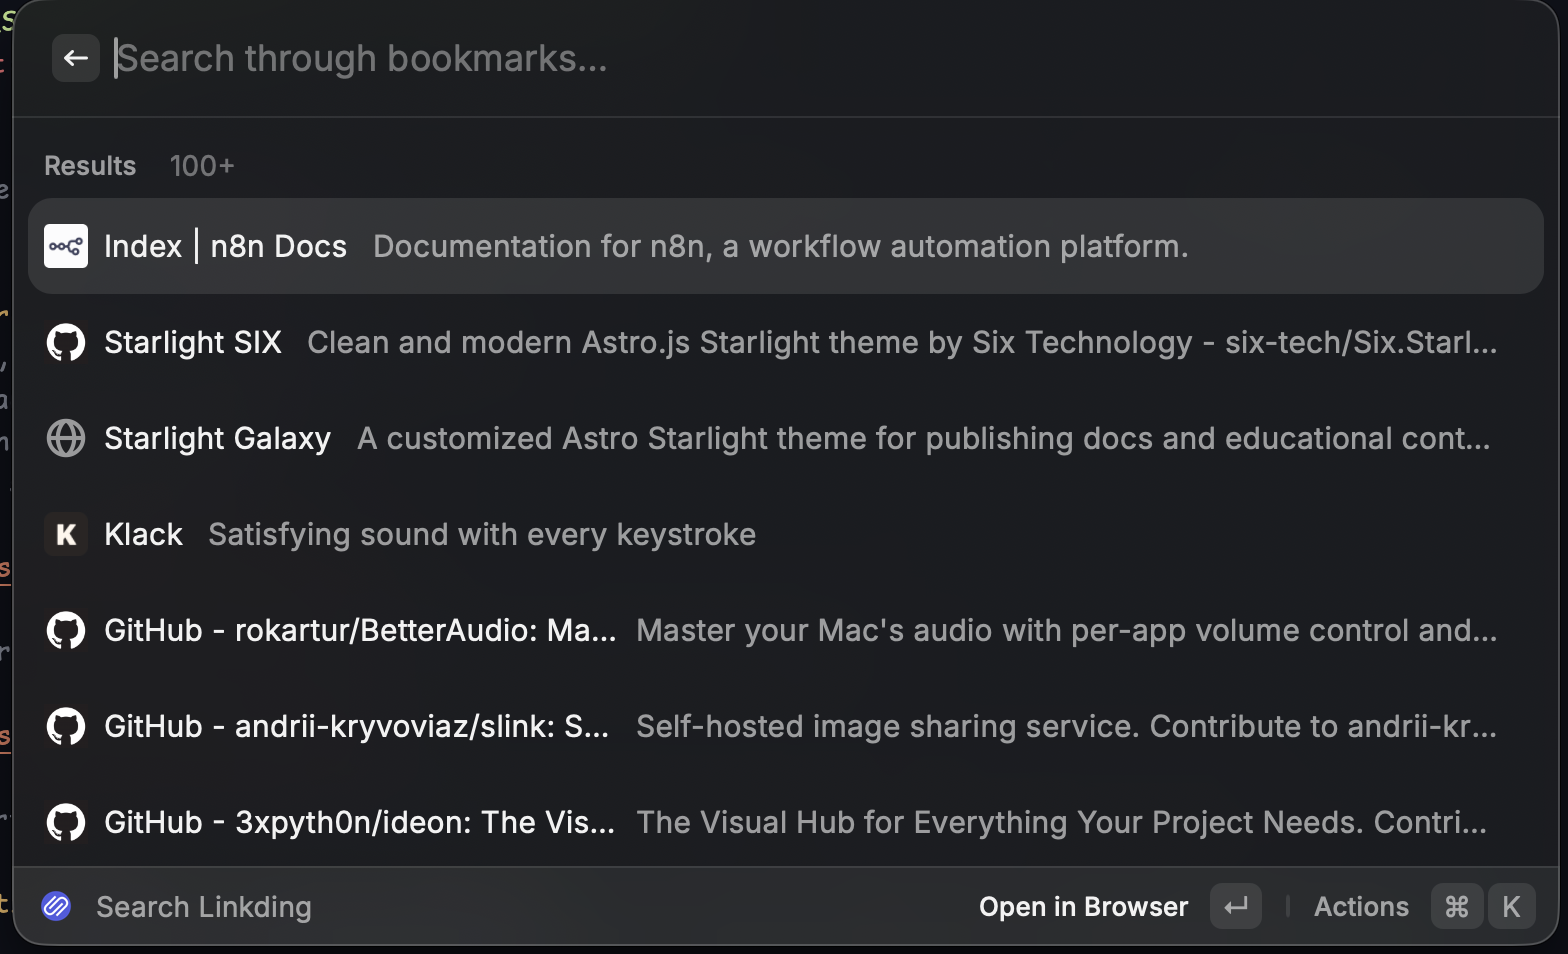
Task: Open the Klack bookmark entry
Action: coord(144,535)
